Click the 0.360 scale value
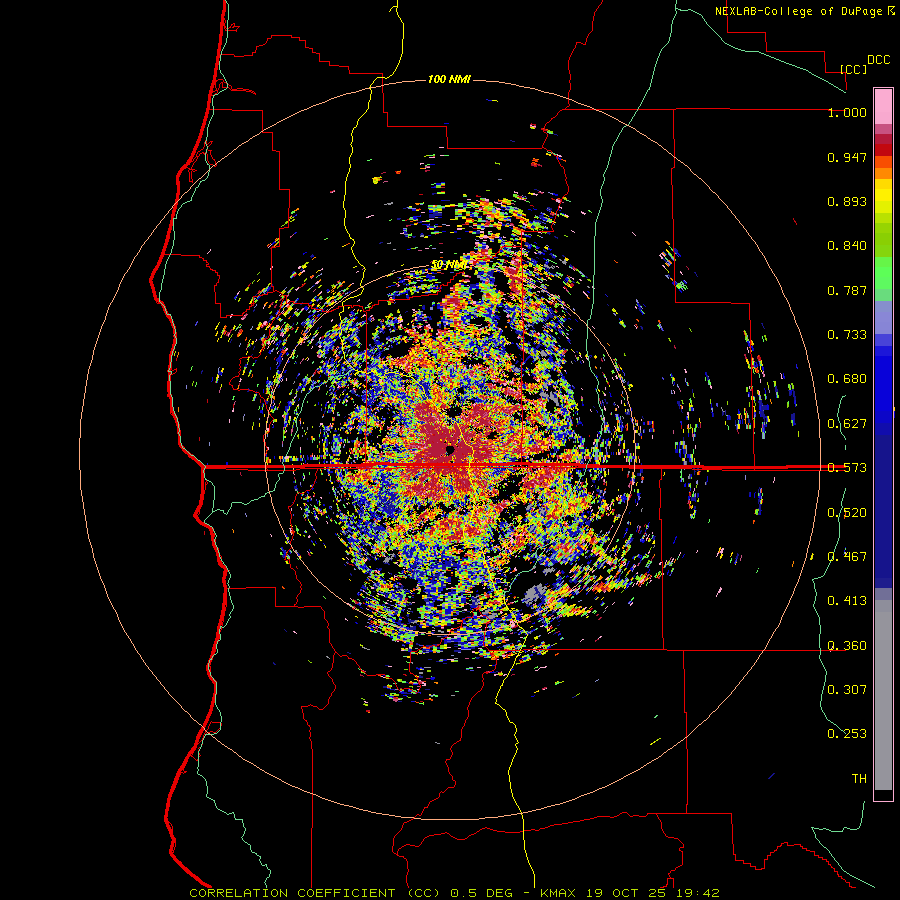The width and height of the screenshot is (900, 900). (x=847, y=646)
